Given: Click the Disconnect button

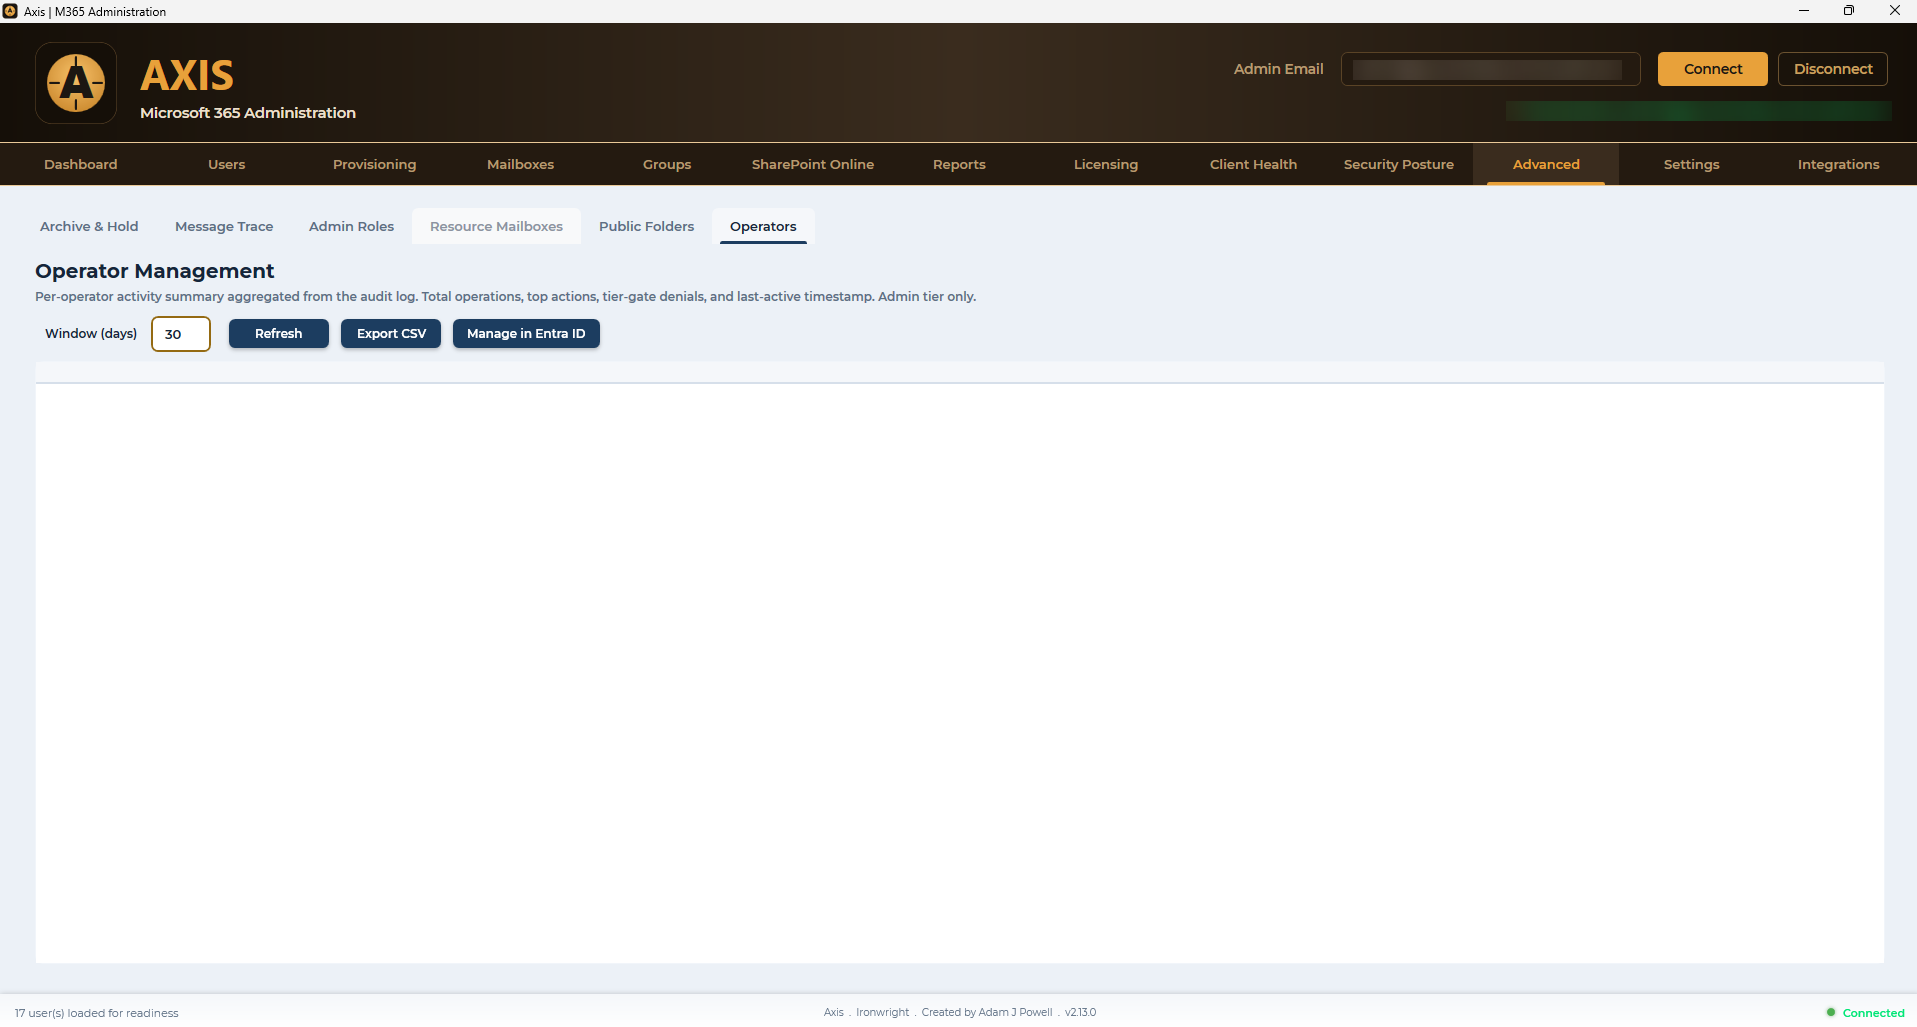Looking at the screenshot, I should pos(1832,69).
